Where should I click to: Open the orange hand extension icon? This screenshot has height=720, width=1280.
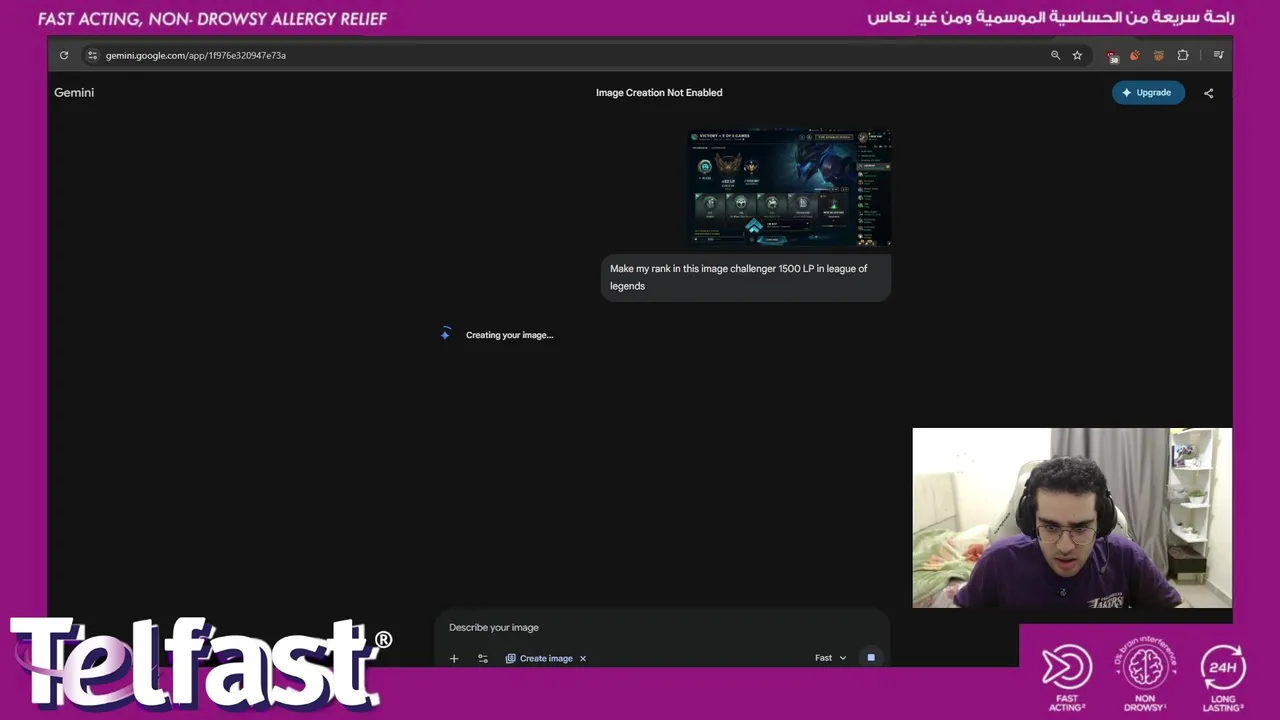pyautogui.click(x=1135, y=55)
